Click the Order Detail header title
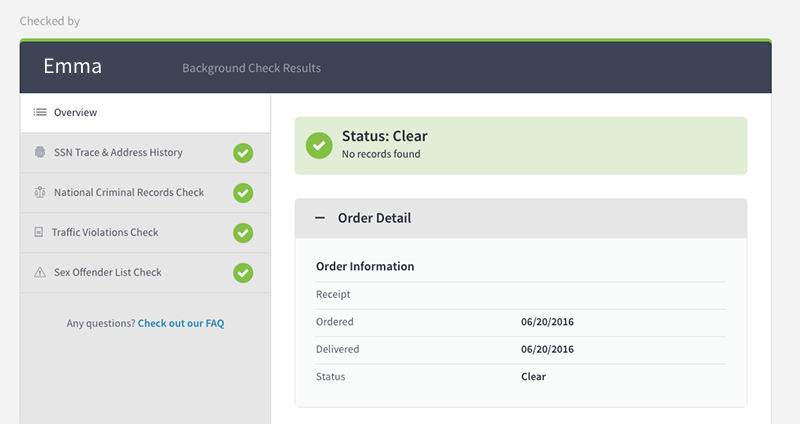Image resolution: width=800 pixels, height=424 pixels. click(374, 218)
